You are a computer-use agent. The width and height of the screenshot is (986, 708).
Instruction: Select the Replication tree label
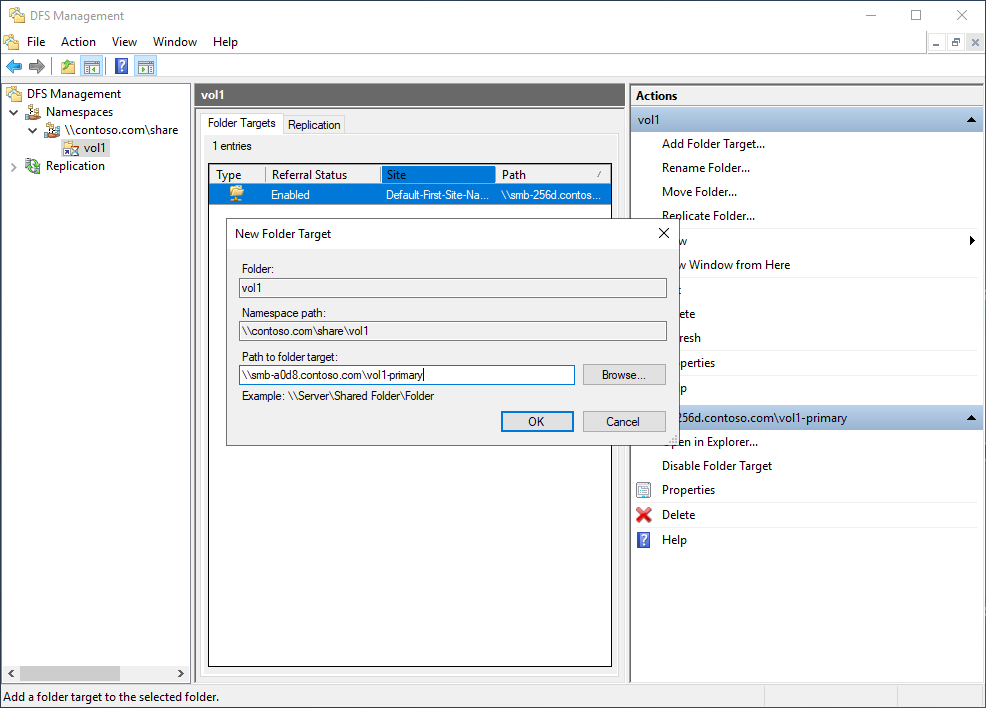[x=75, y=166]
